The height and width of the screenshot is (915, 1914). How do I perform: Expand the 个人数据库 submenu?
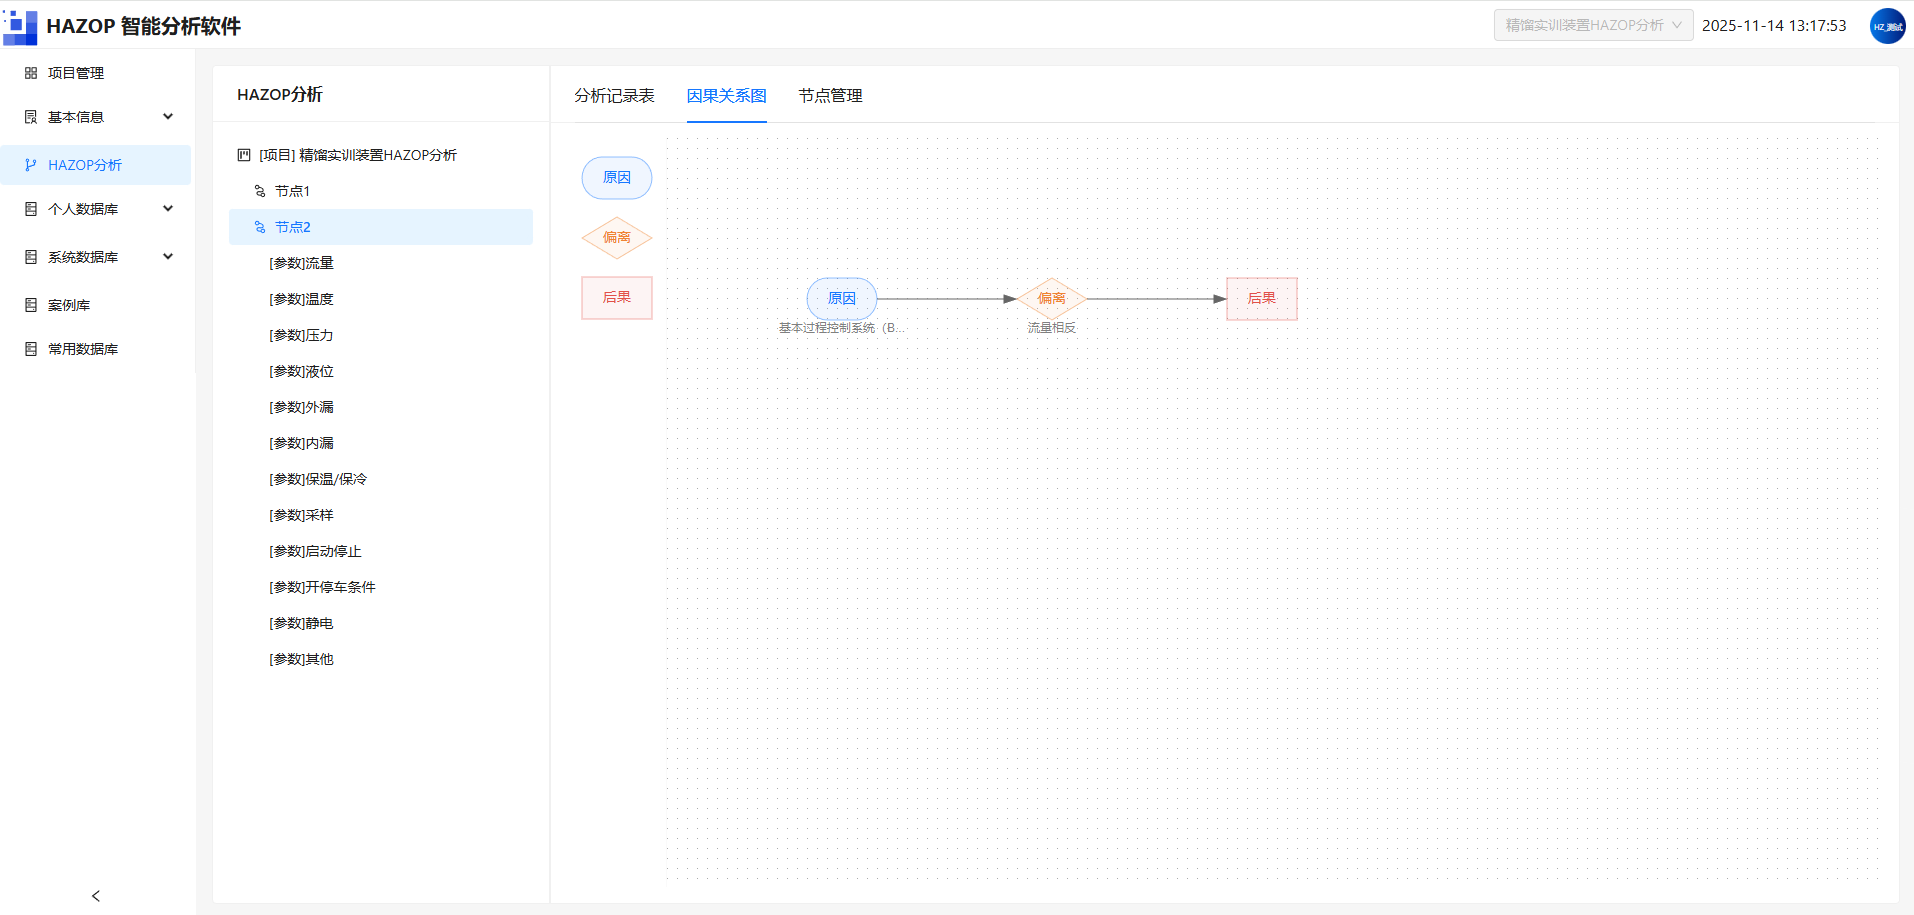pyautogui.click(x=168, y=209)
